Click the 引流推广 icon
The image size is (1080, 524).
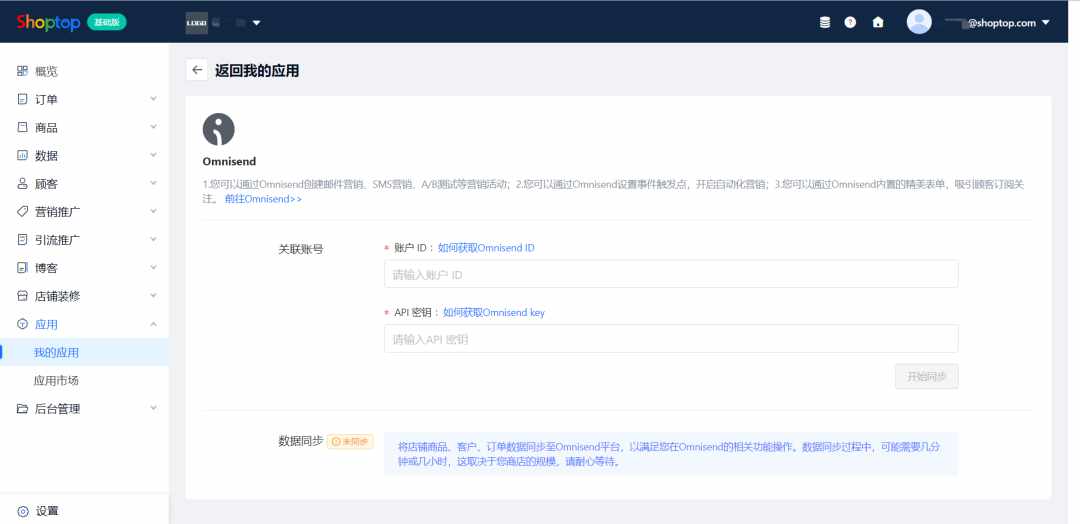pos(23,240)
